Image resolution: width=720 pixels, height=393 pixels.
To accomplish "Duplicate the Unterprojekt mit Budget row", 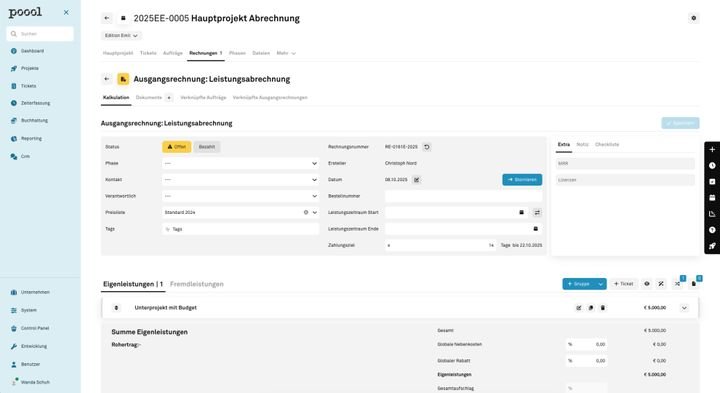I will click(x=591, y=308).
